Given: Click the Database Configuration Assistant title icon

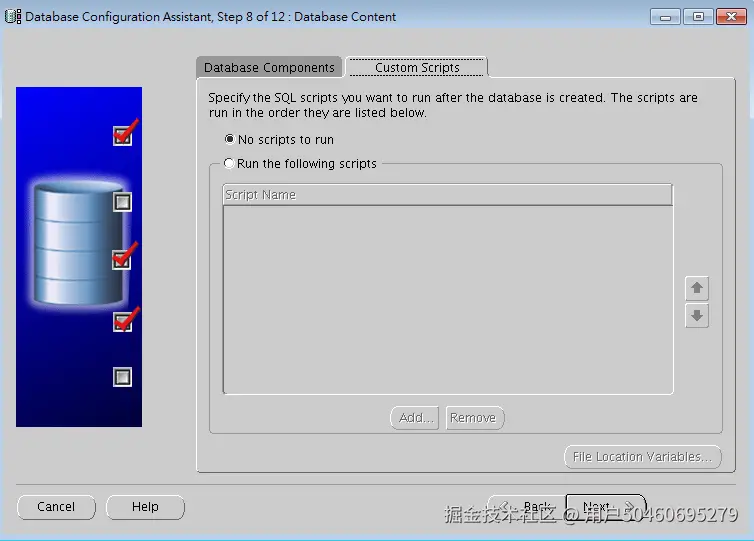Looking at the screenshot, I should (13, 16).
